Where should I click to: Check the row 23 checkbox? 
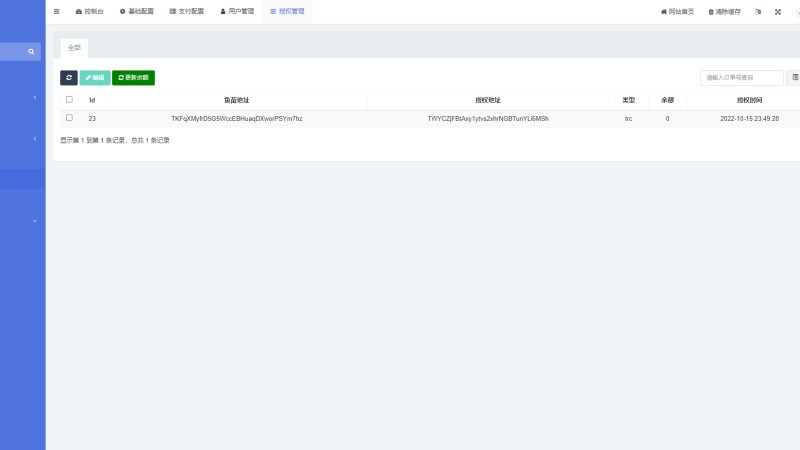pyautogui.click(x=69, y=118)
